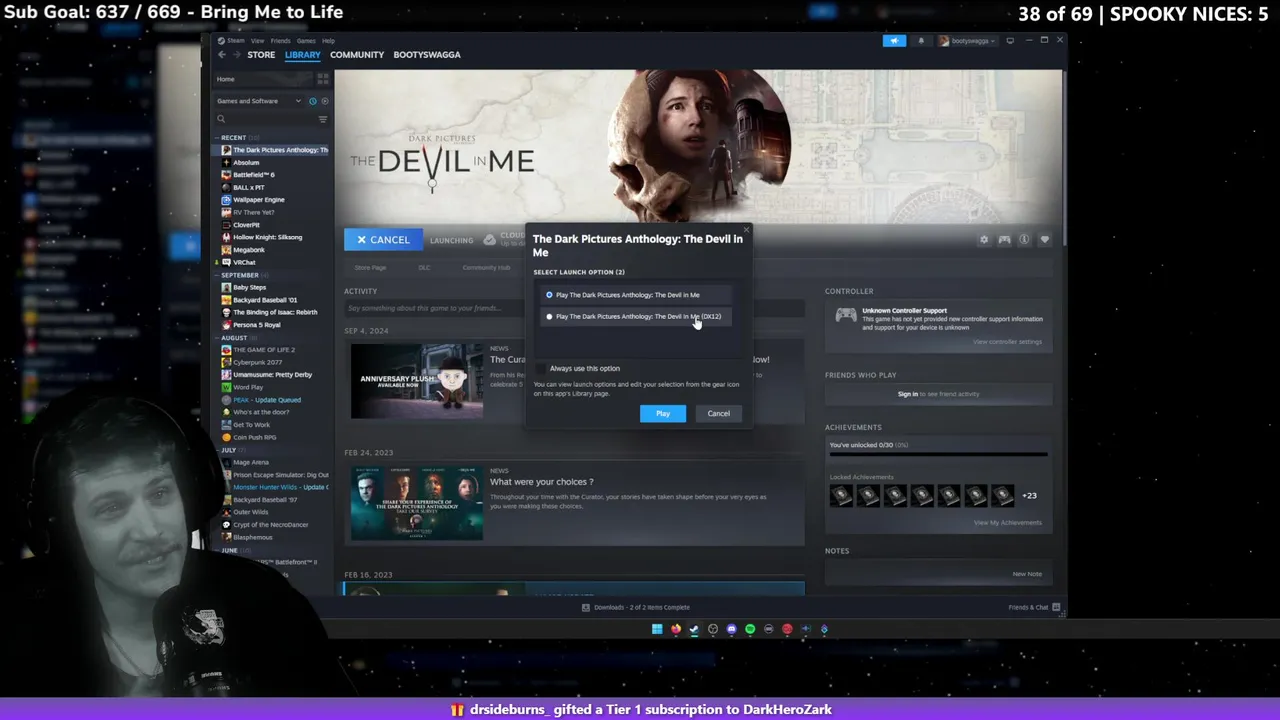Open the bootyswagga account dropdown
Screen dimensions: 1280x720
point(966,41)
